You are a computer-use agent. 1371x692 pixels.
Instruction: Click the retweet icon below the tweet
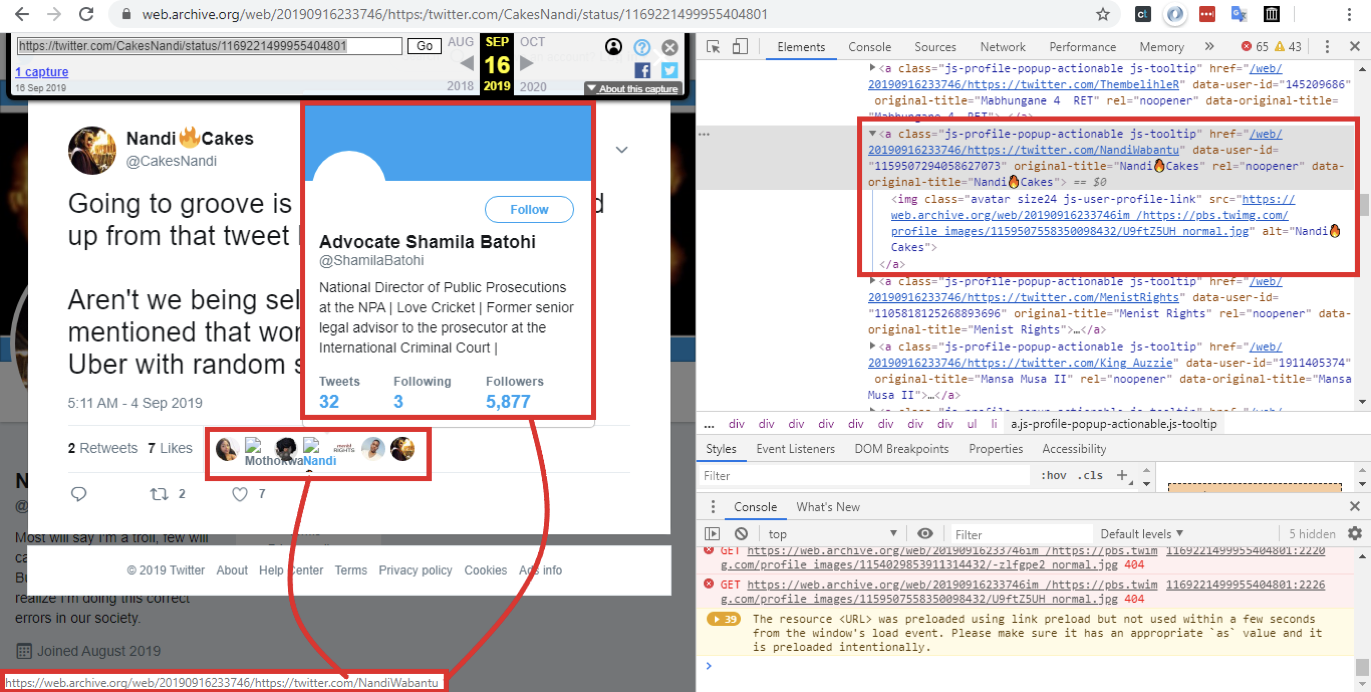pos(159,494)
